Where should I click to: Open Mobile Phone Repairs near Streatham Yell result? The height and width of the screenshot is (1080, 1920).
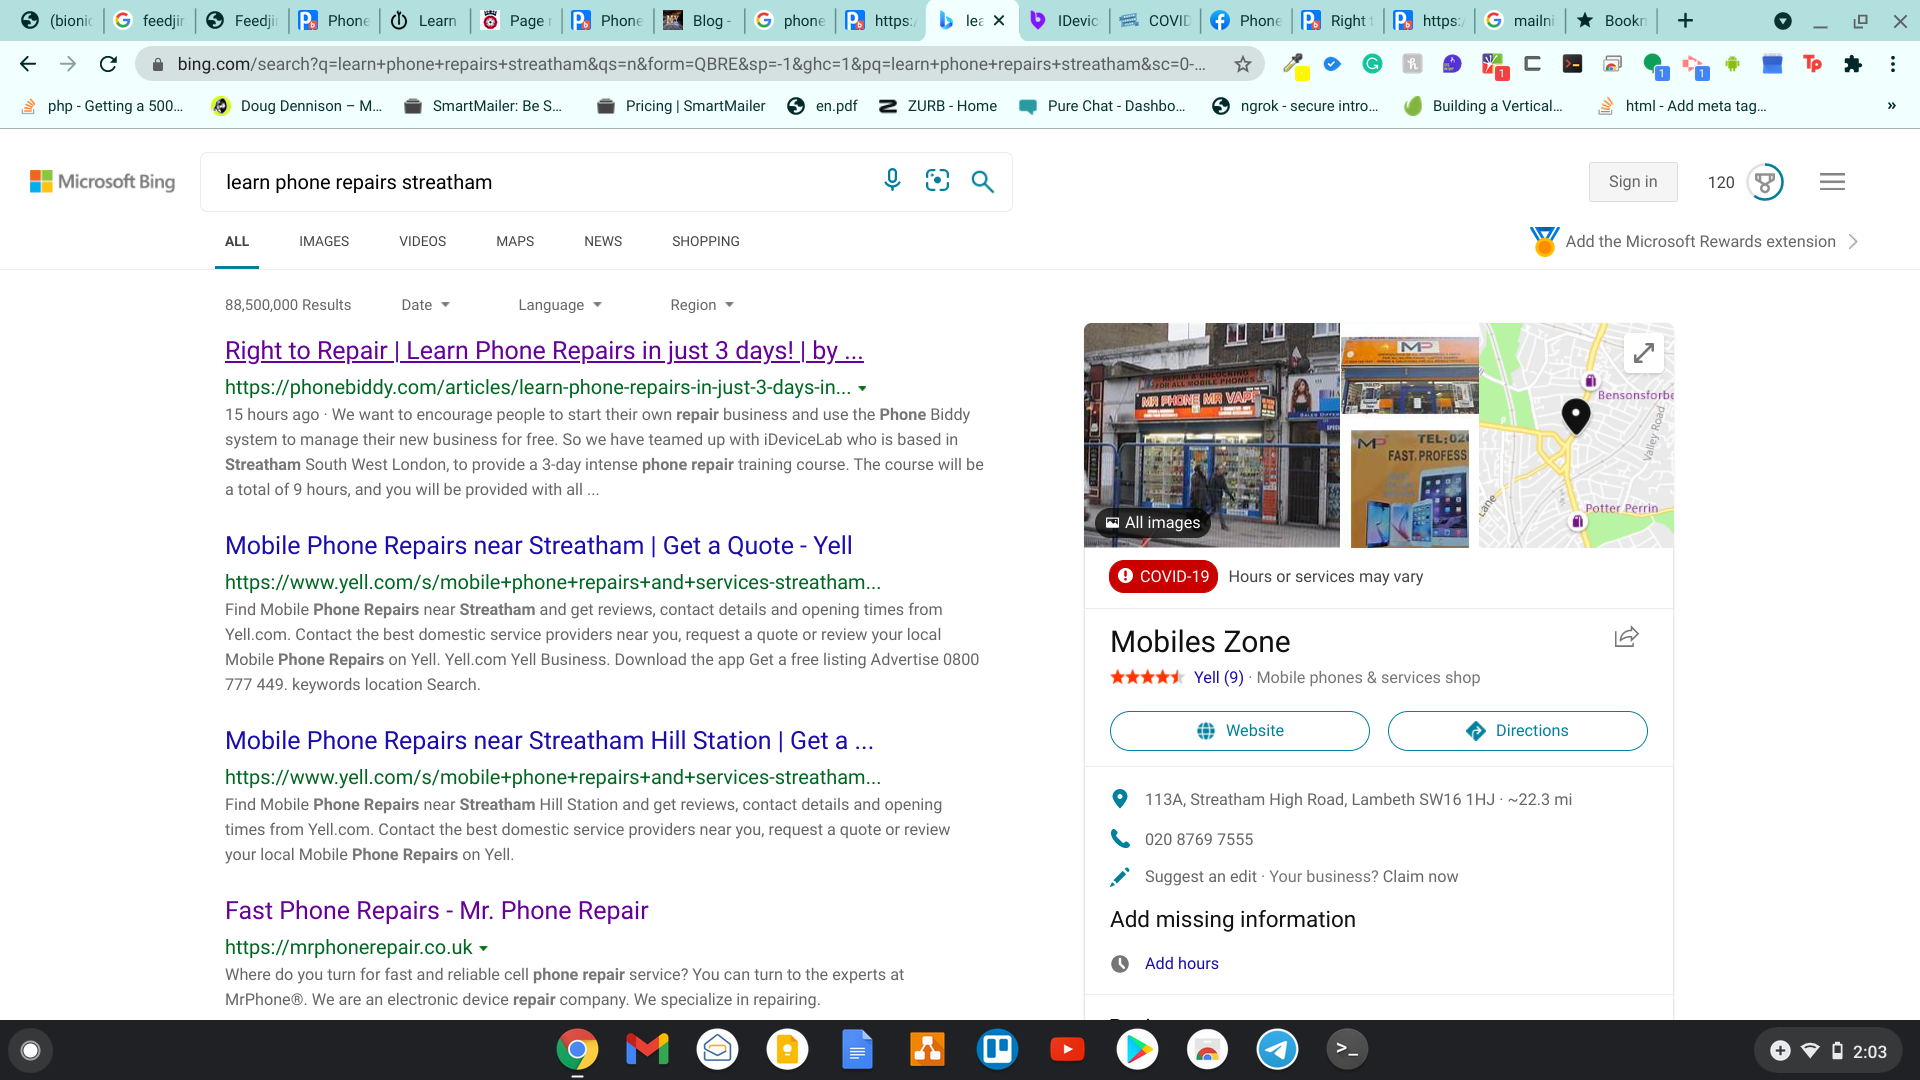[x=538, y=546]
